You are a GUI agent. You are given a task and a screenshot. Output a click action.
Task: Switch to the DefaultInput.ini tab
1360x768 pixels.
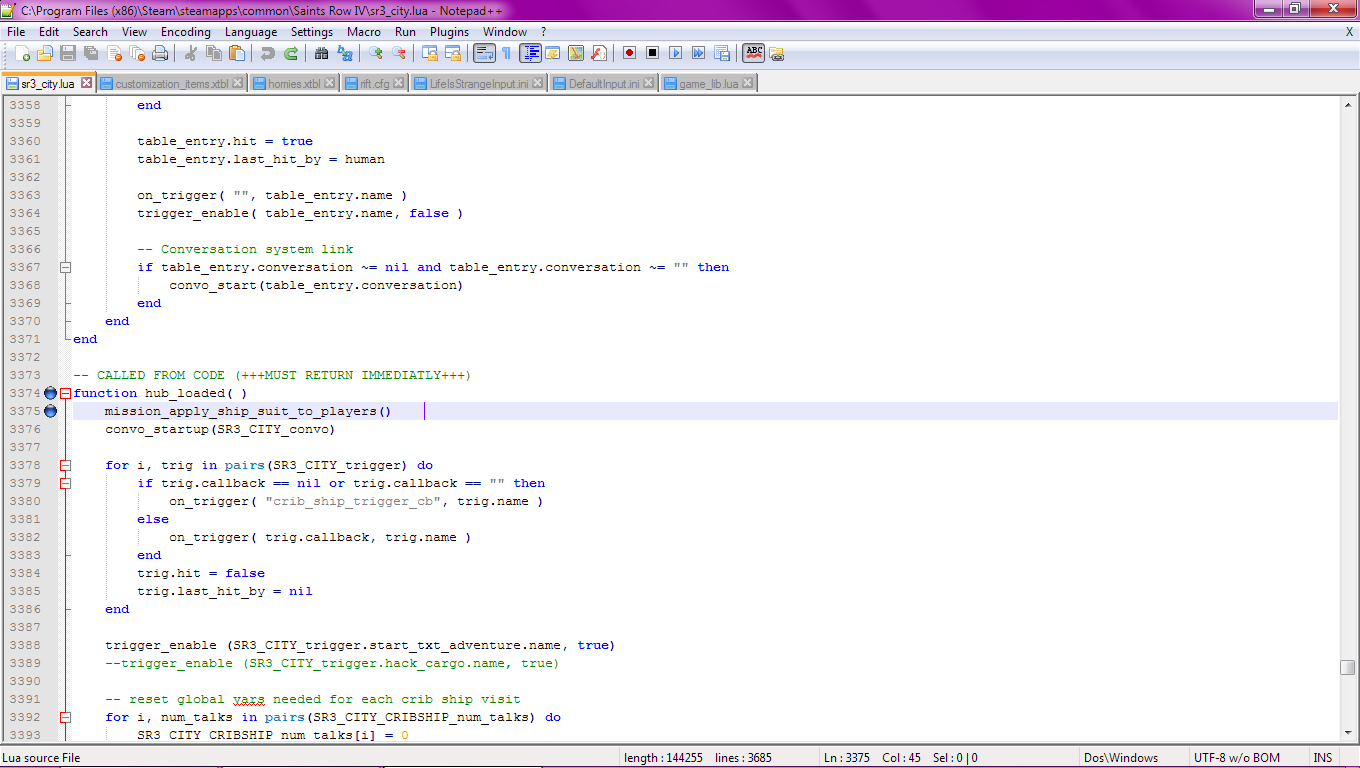[x=603, y=84]
